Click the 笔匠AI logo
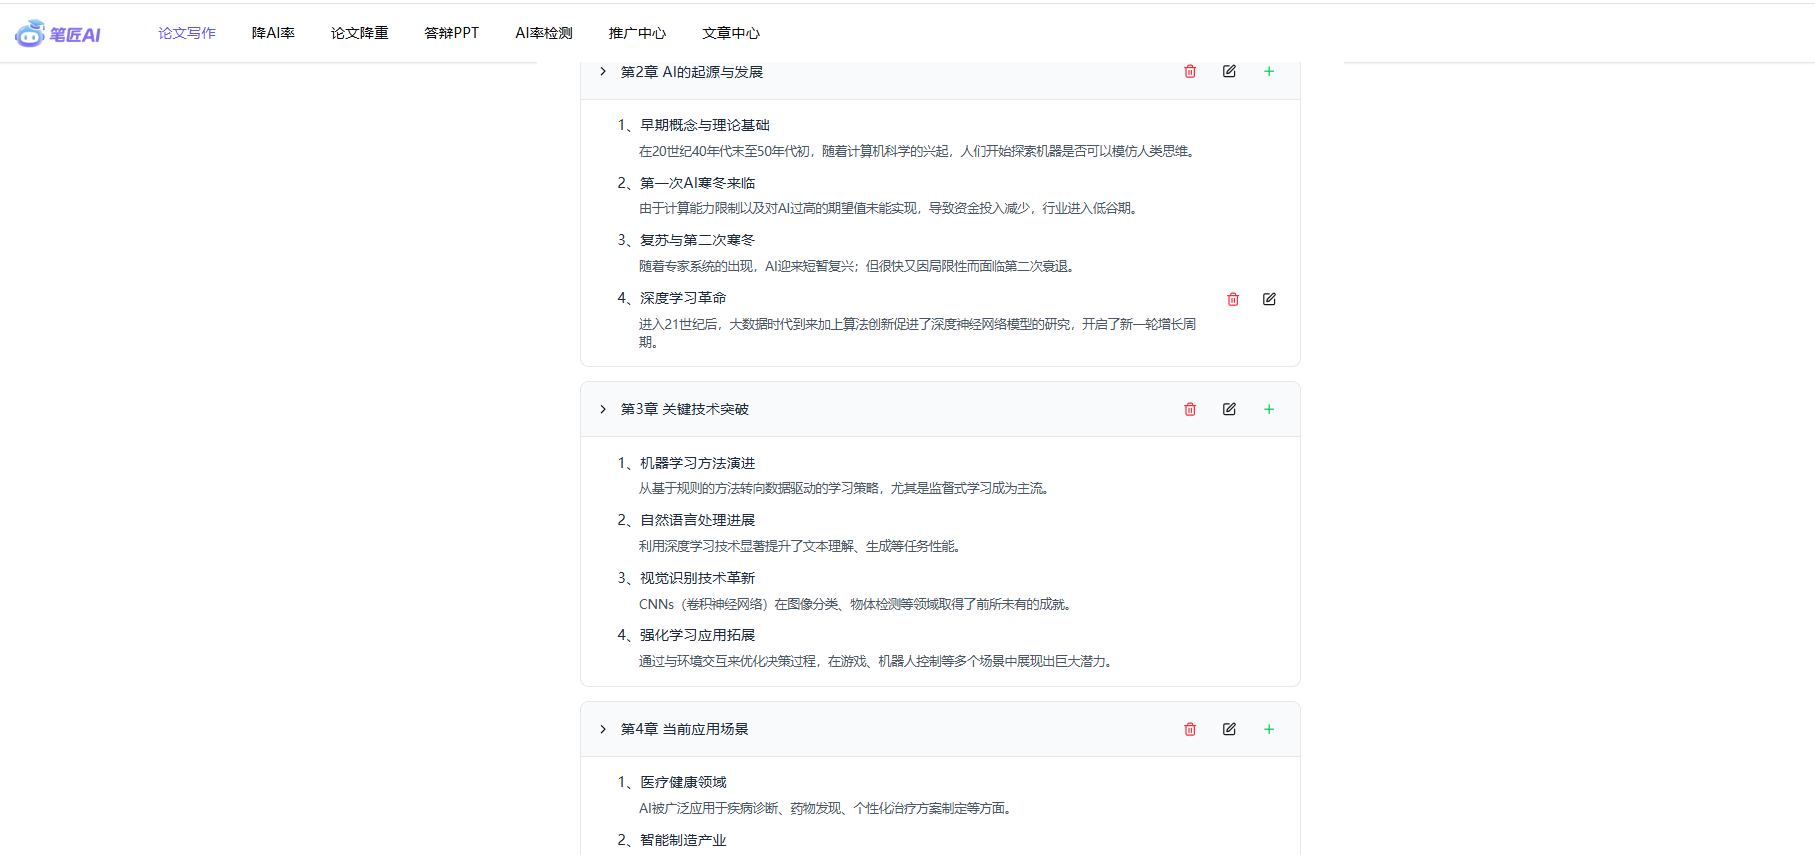The height and width of the screenshot is (855, 1815). 58,33
